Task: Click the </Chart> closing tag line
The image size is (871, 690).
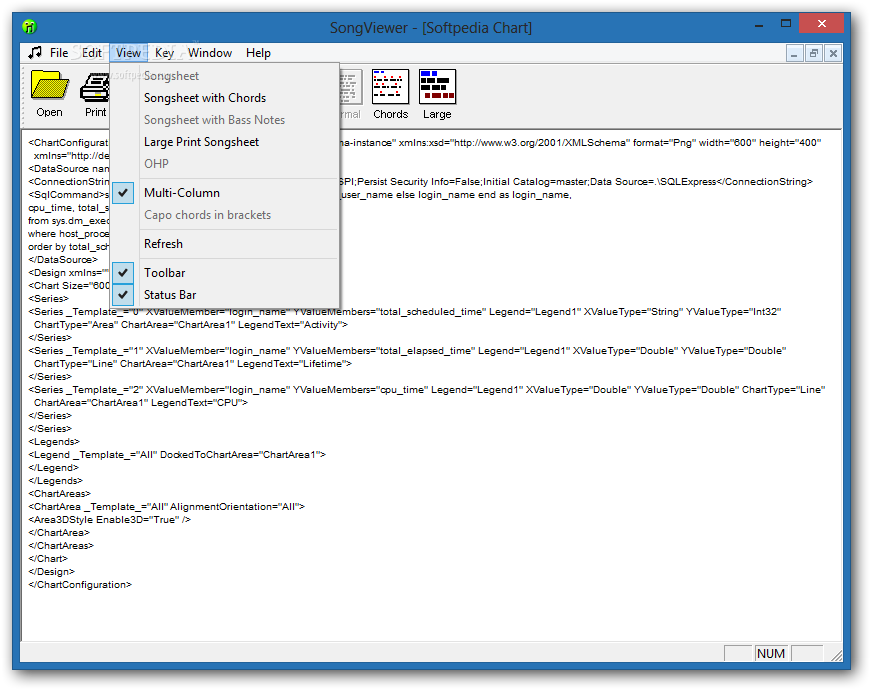Action: pyautogui.click(x=48, y=558)
